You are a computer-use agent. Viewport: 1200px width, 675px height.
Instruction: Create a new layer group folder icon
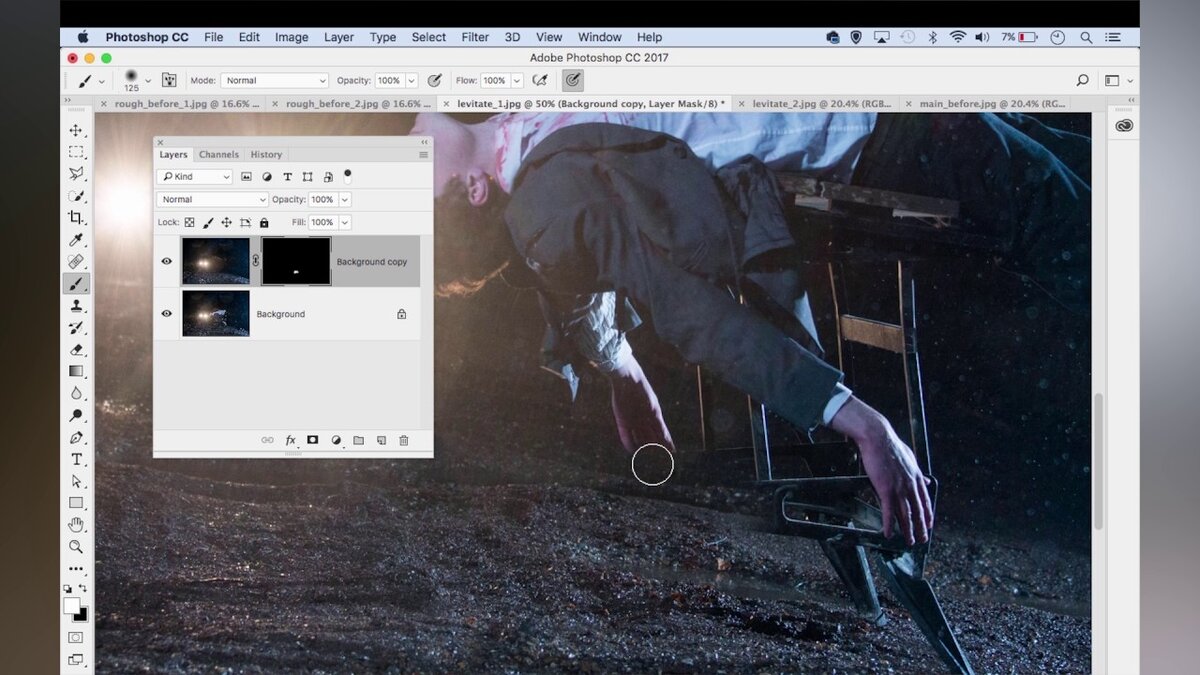[x=358, y=440]
